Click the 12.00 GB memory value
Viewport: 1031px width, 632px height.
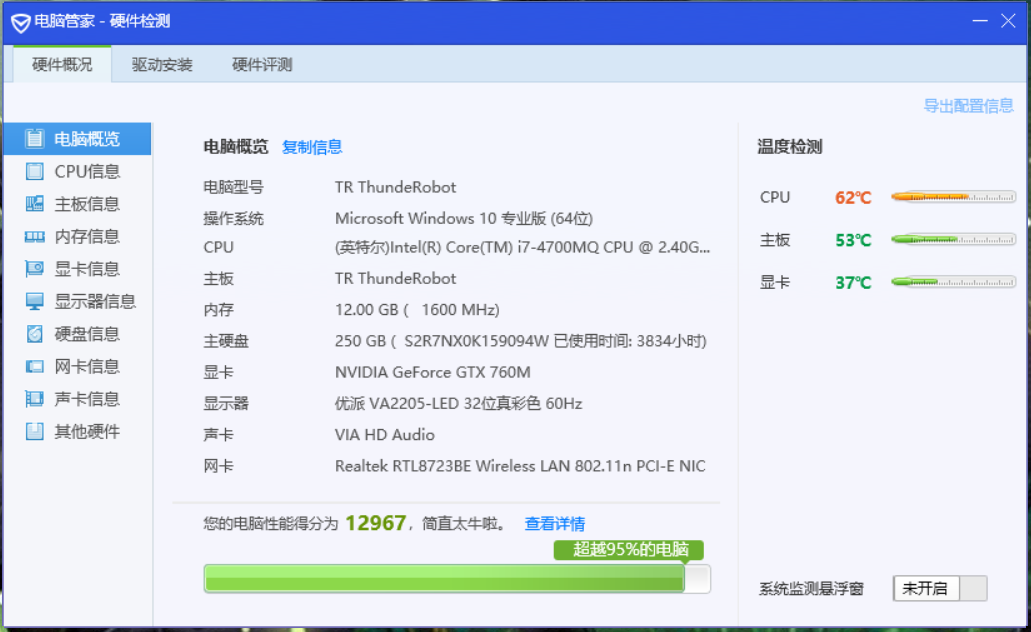tap(417, 310)
